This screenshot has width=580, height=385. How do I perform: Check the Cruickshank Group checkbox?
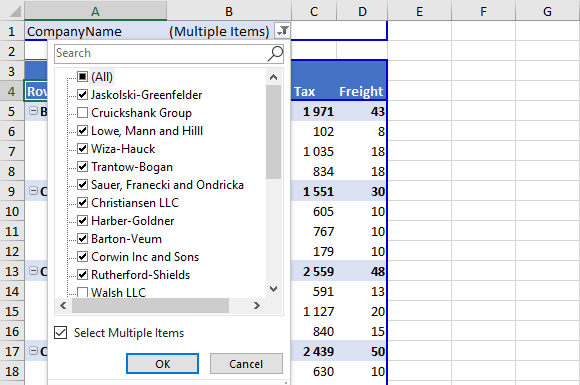[x=82, y=113]
